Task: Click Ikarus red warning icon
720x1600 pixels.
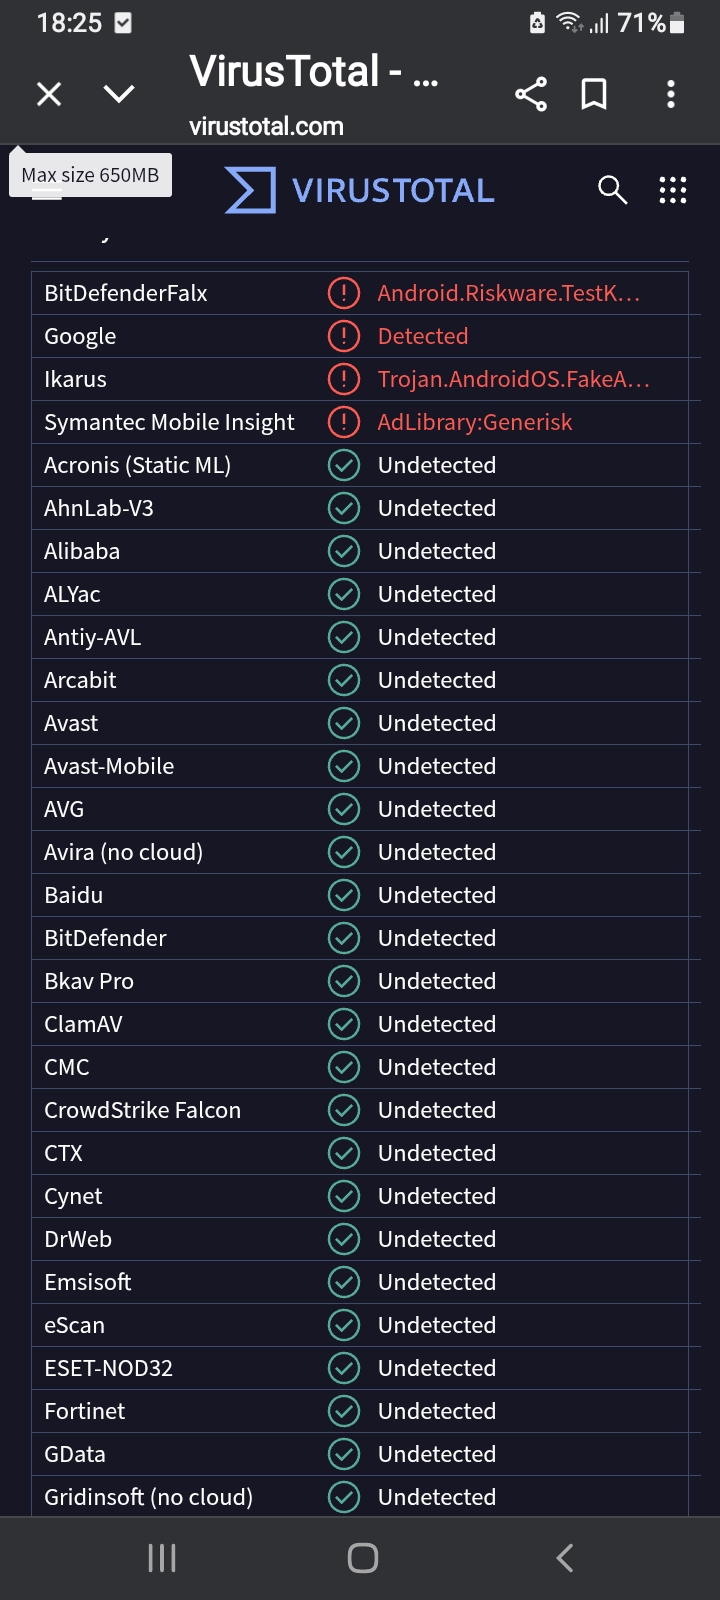Action: pyautogui.click(x=344, y=379)
